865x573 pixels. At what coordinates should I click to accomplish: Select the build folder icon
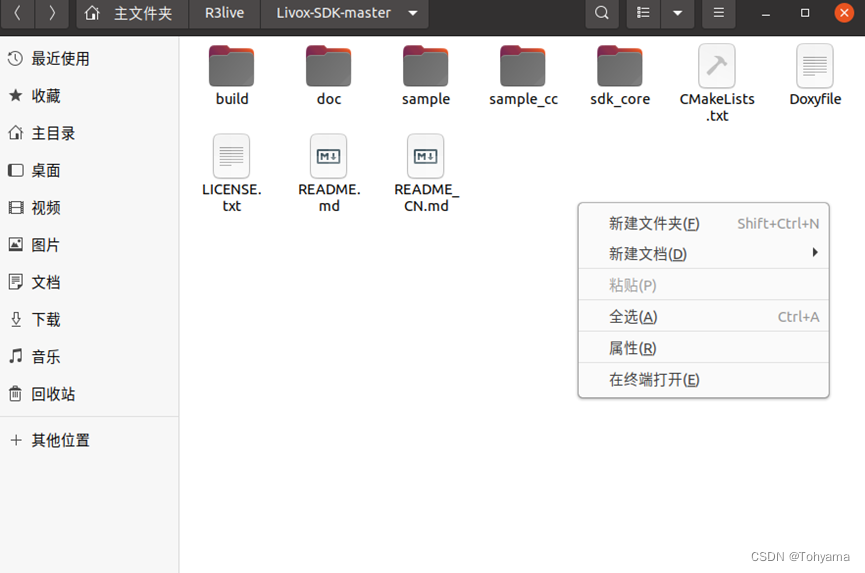tap(232, 66)
